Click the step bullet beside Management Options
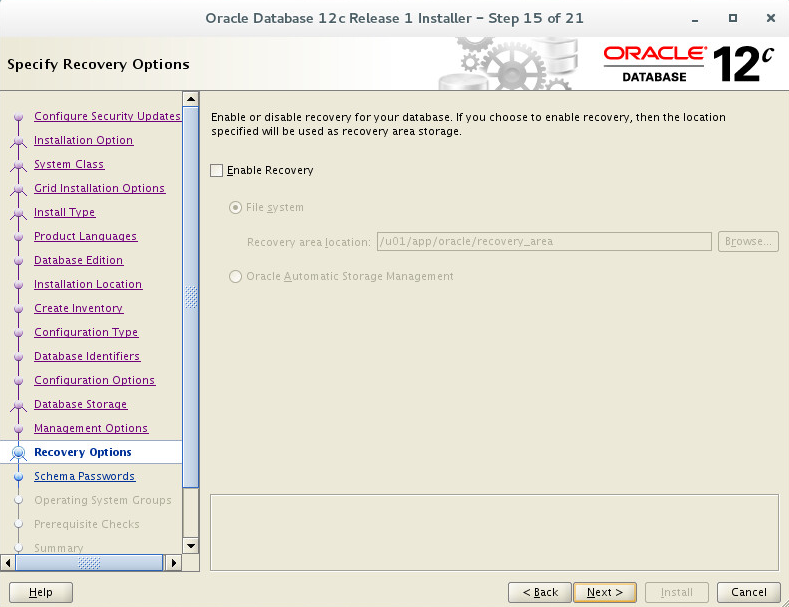789x607 pixels. [x=19, y=429]
